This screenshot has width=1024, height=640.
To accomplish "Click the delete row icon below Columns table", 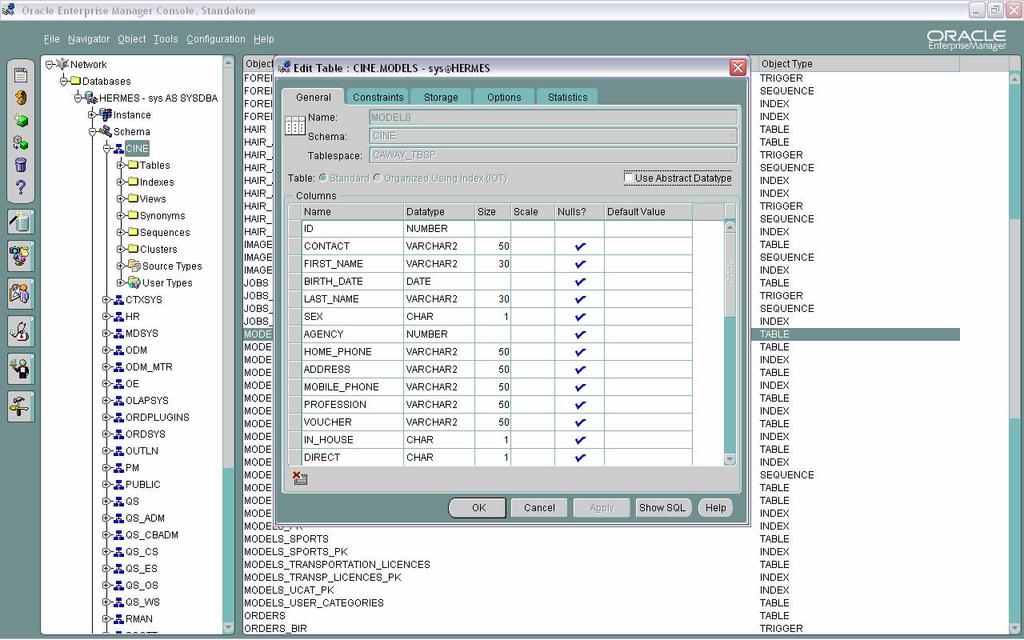I will coord(299,478).
